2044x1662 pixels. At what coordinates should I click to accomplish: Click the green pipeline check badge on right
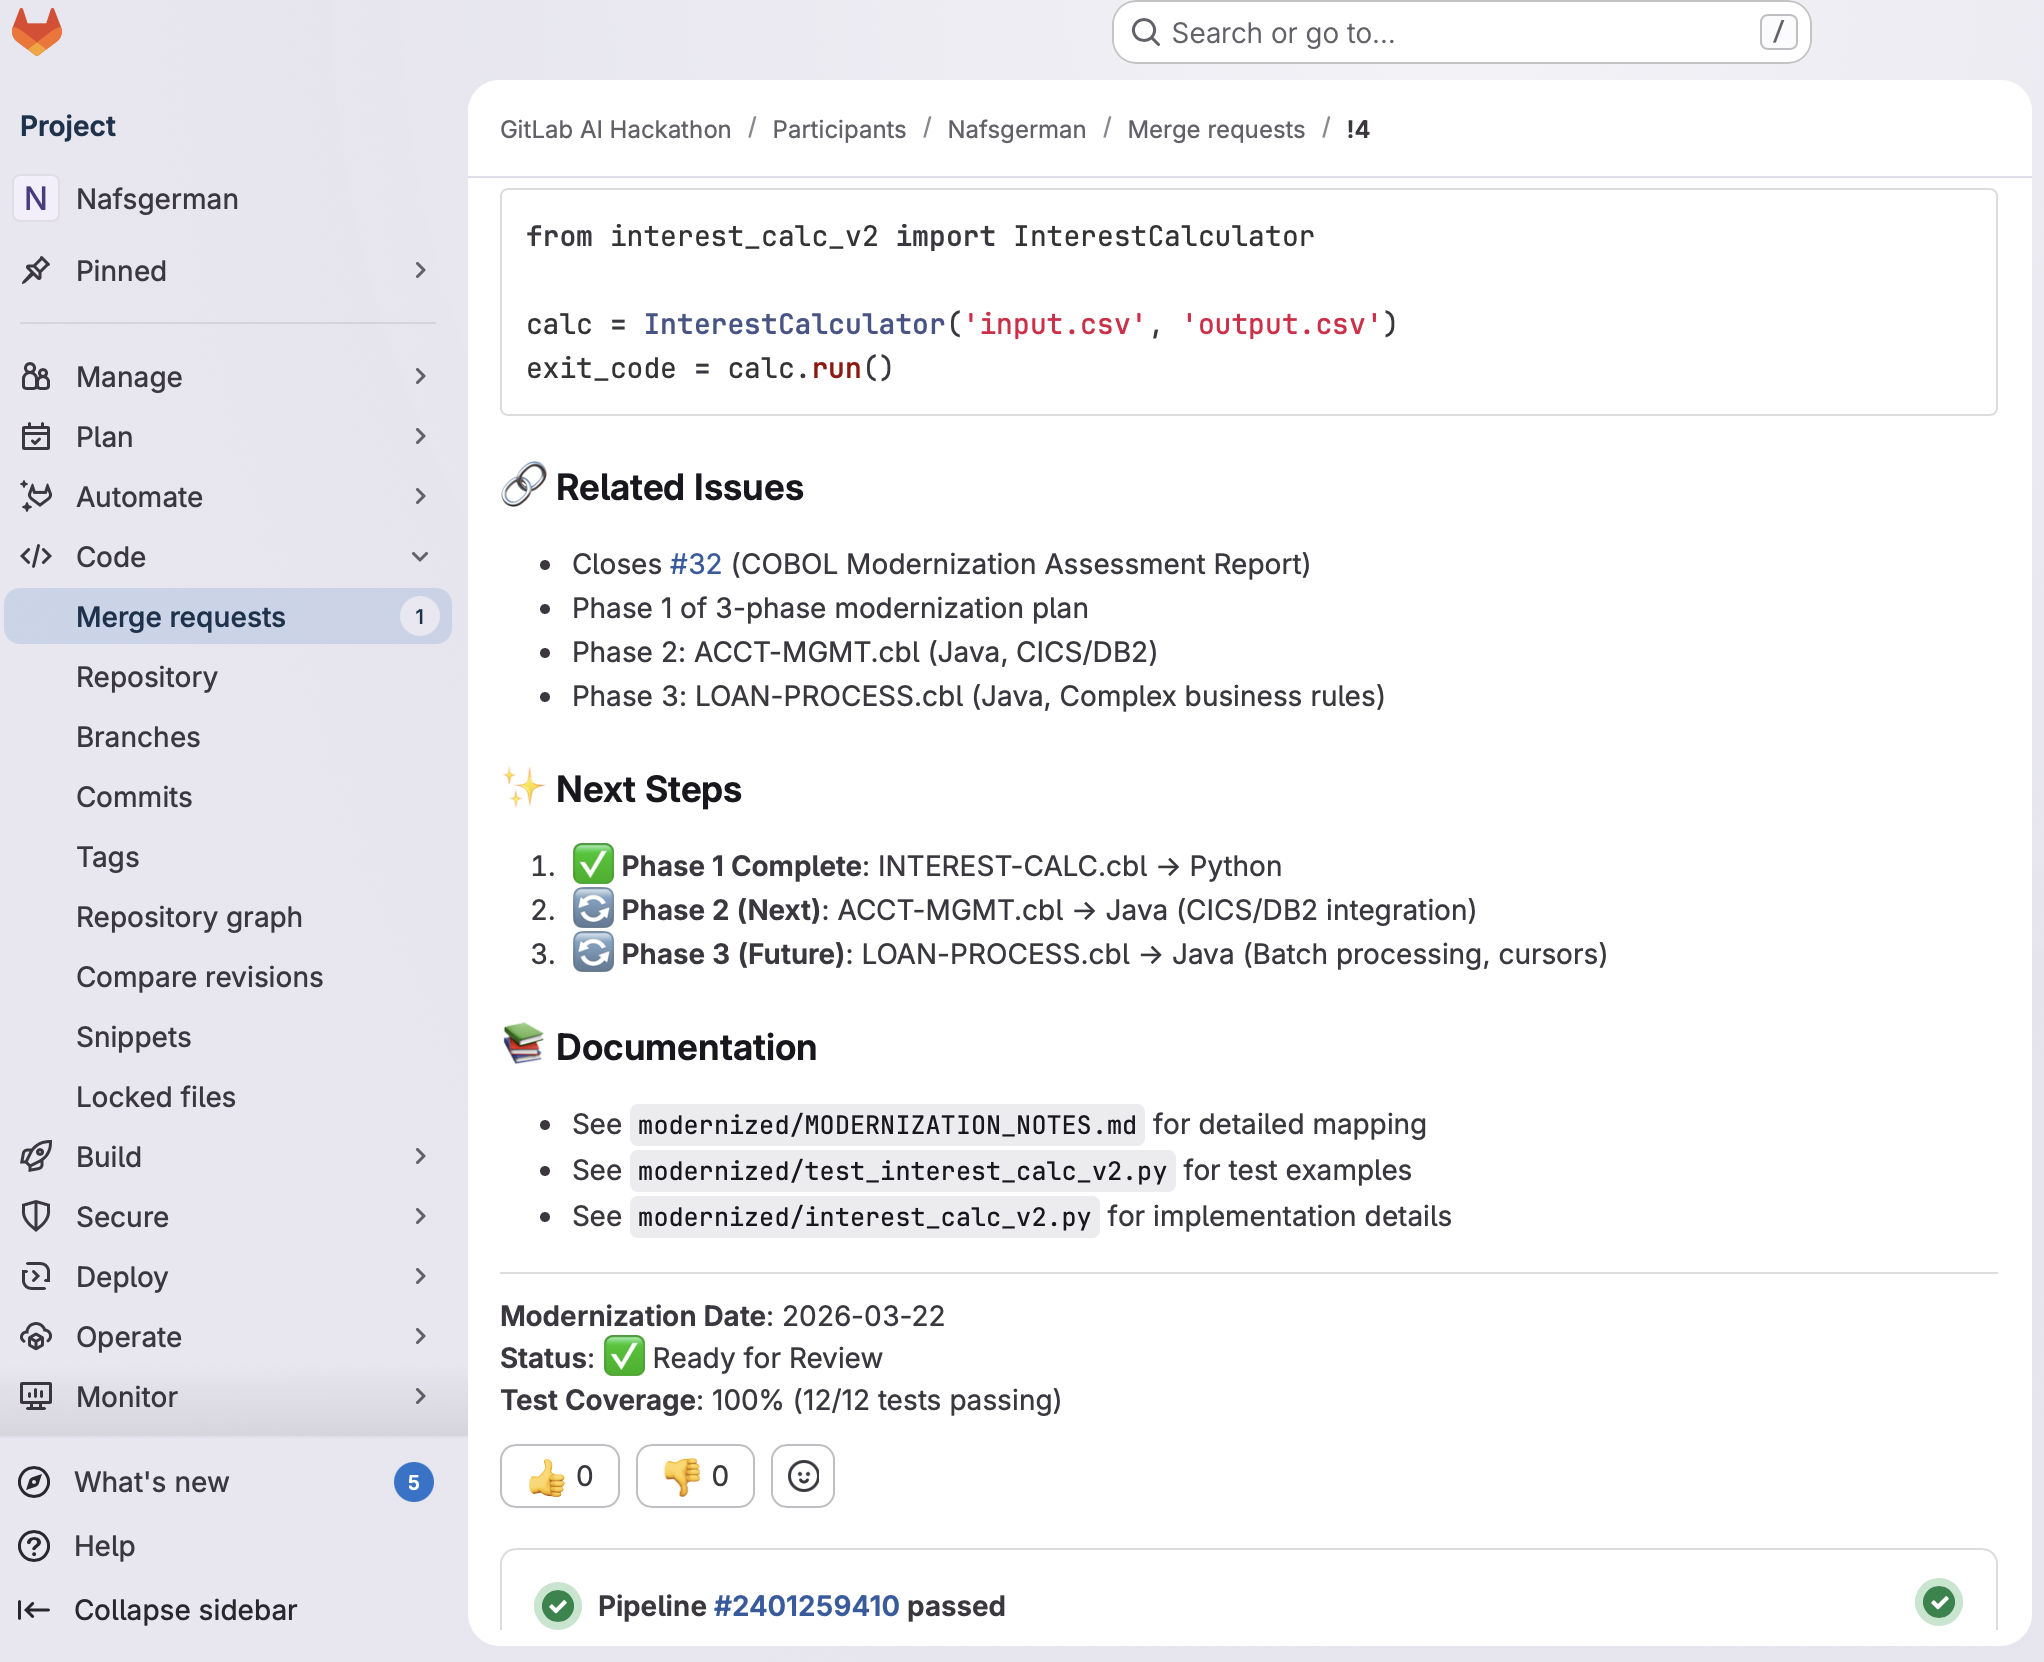[1938, 1602]
